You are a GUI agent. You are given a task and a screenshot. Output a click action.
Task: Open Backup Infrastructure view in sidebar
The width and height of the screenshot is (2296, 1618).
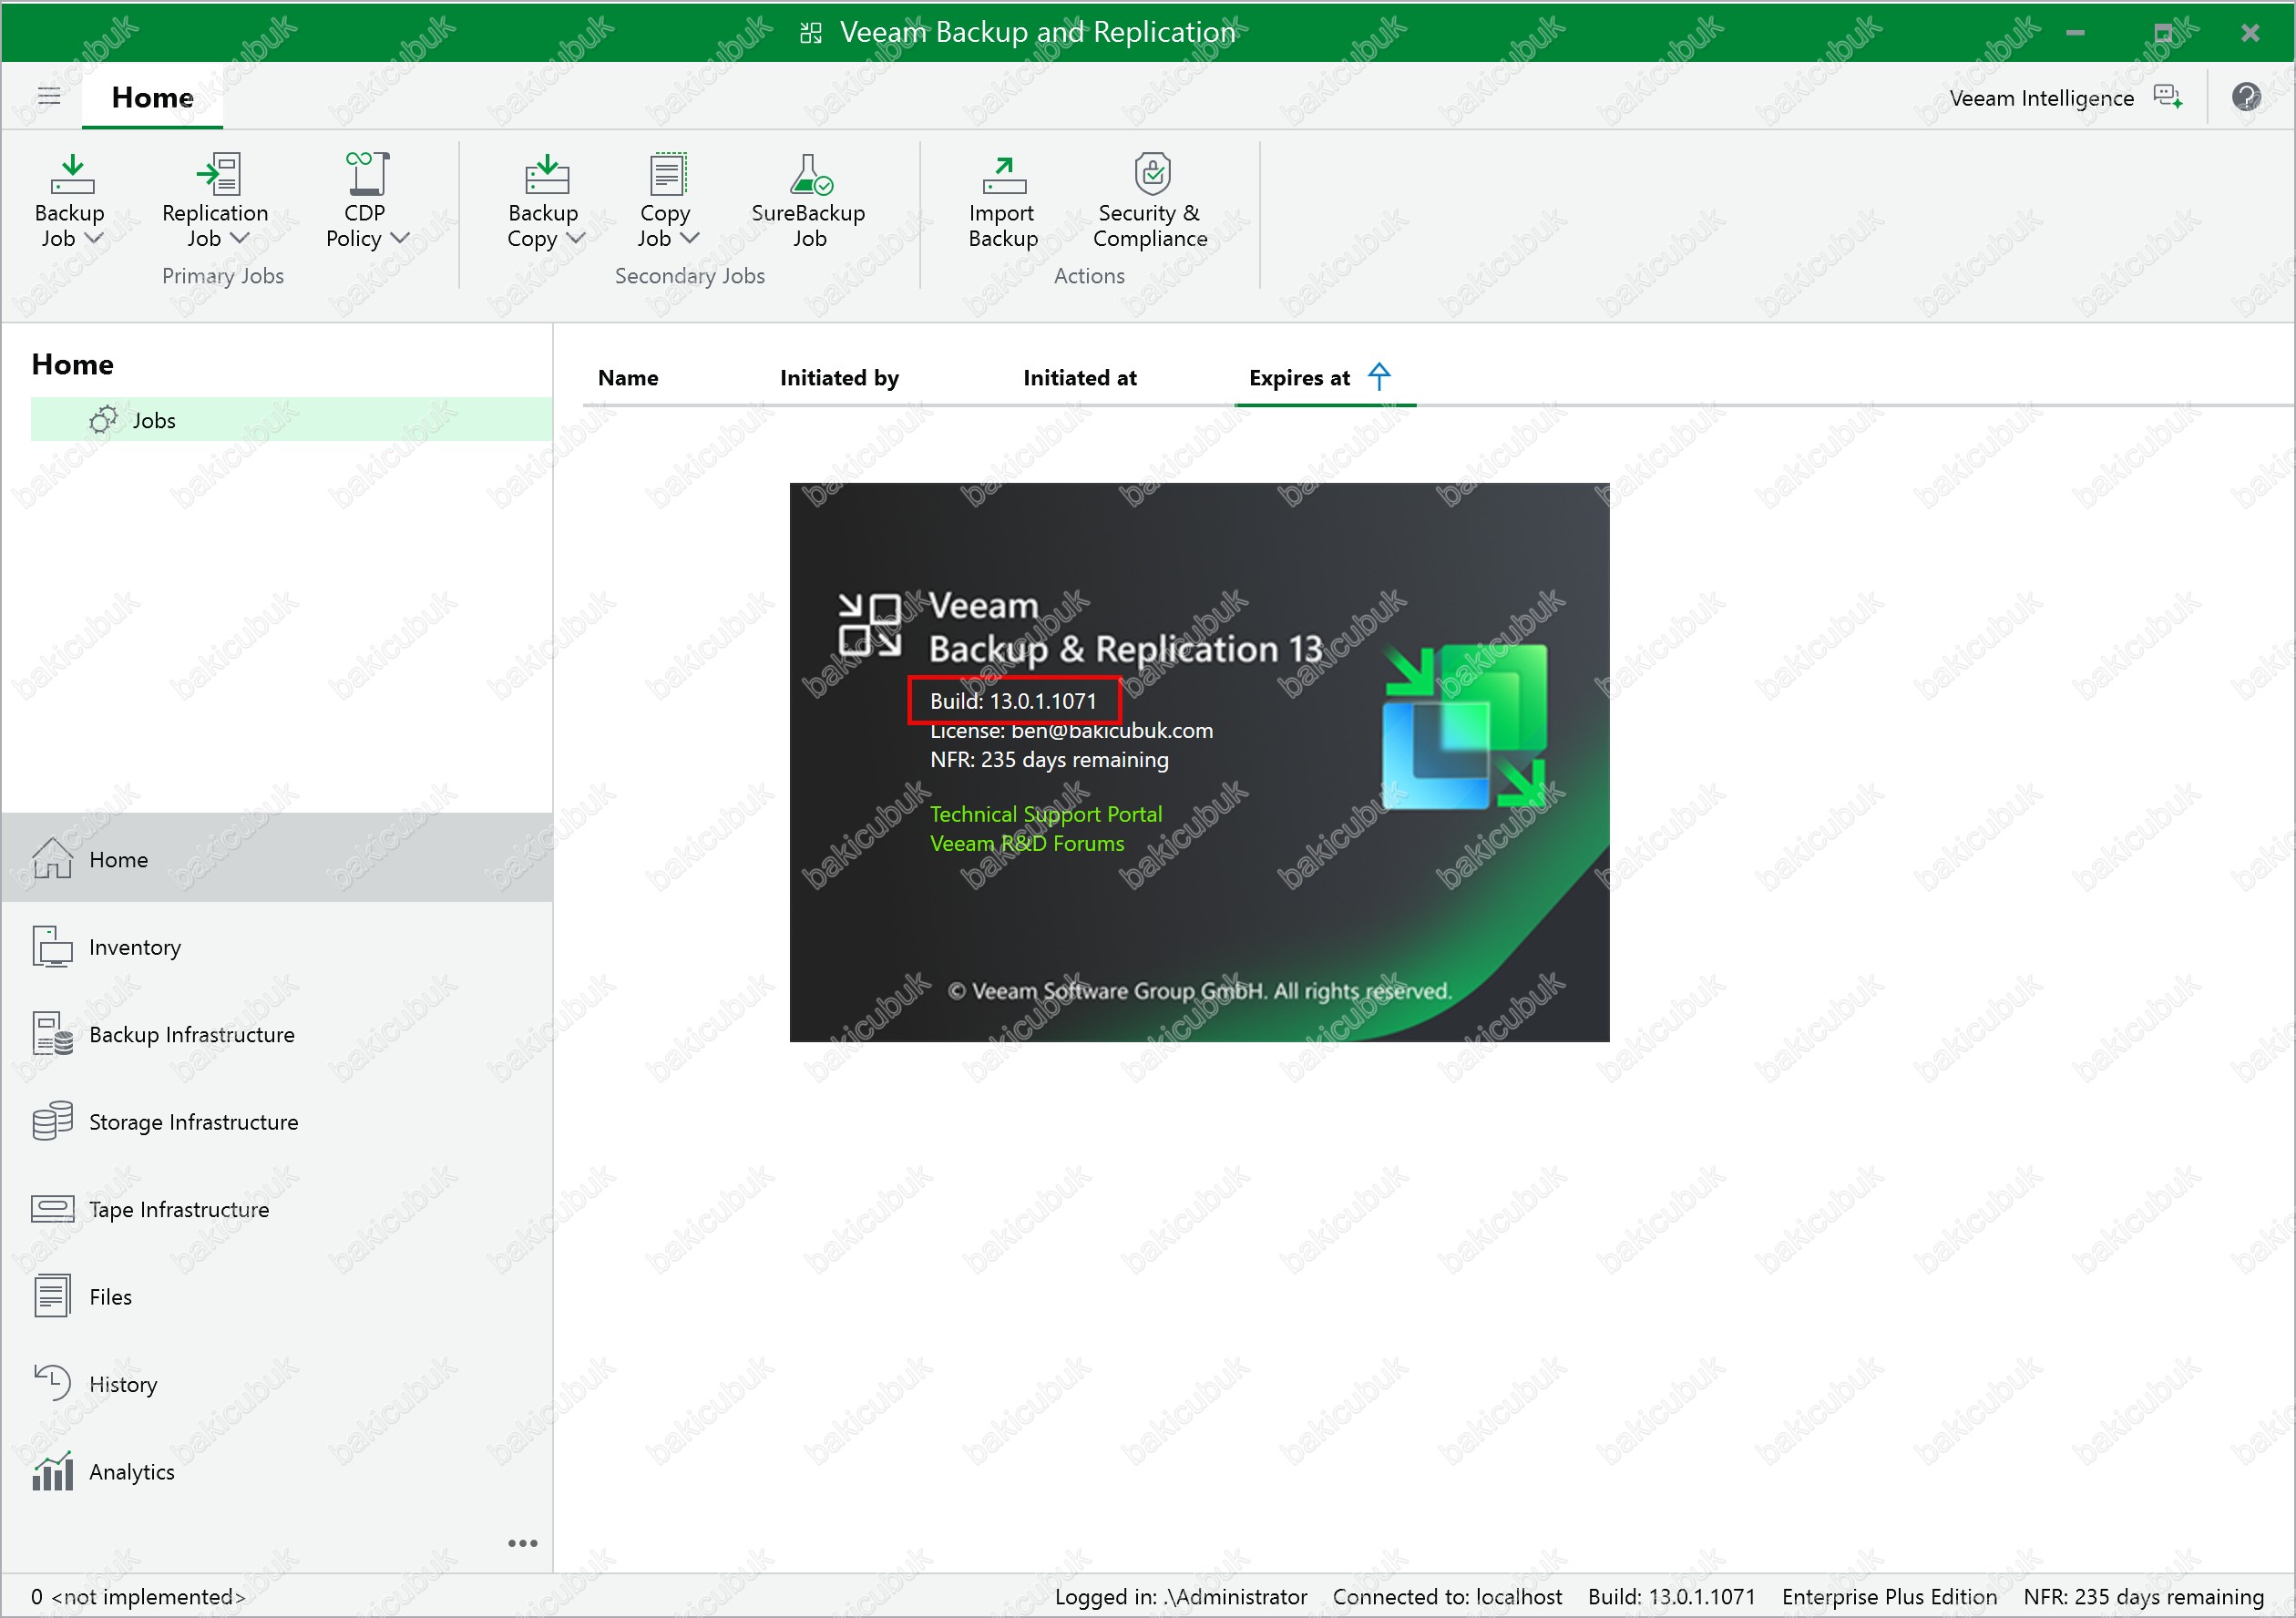tap(191, 1034)
